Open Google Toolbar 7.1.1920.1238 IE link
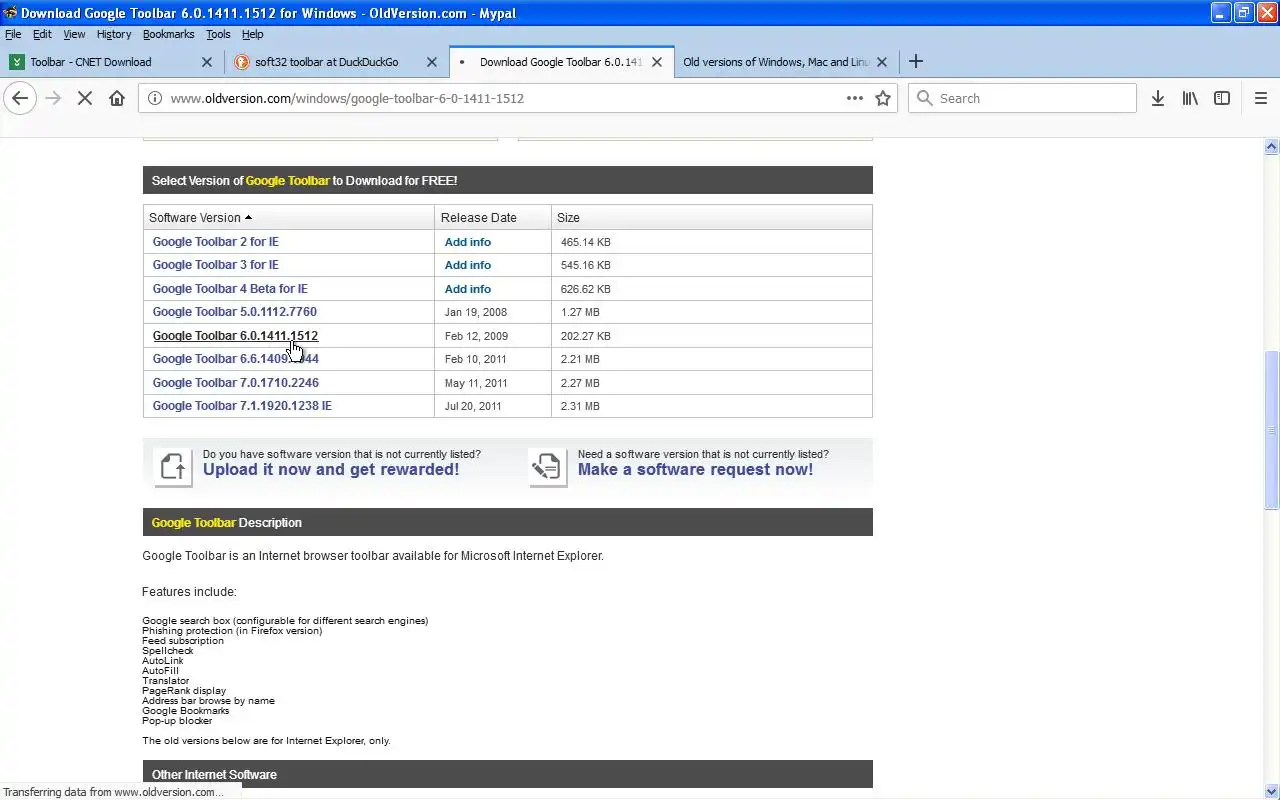The image size is (1280, 800). [x=242, y=405]
